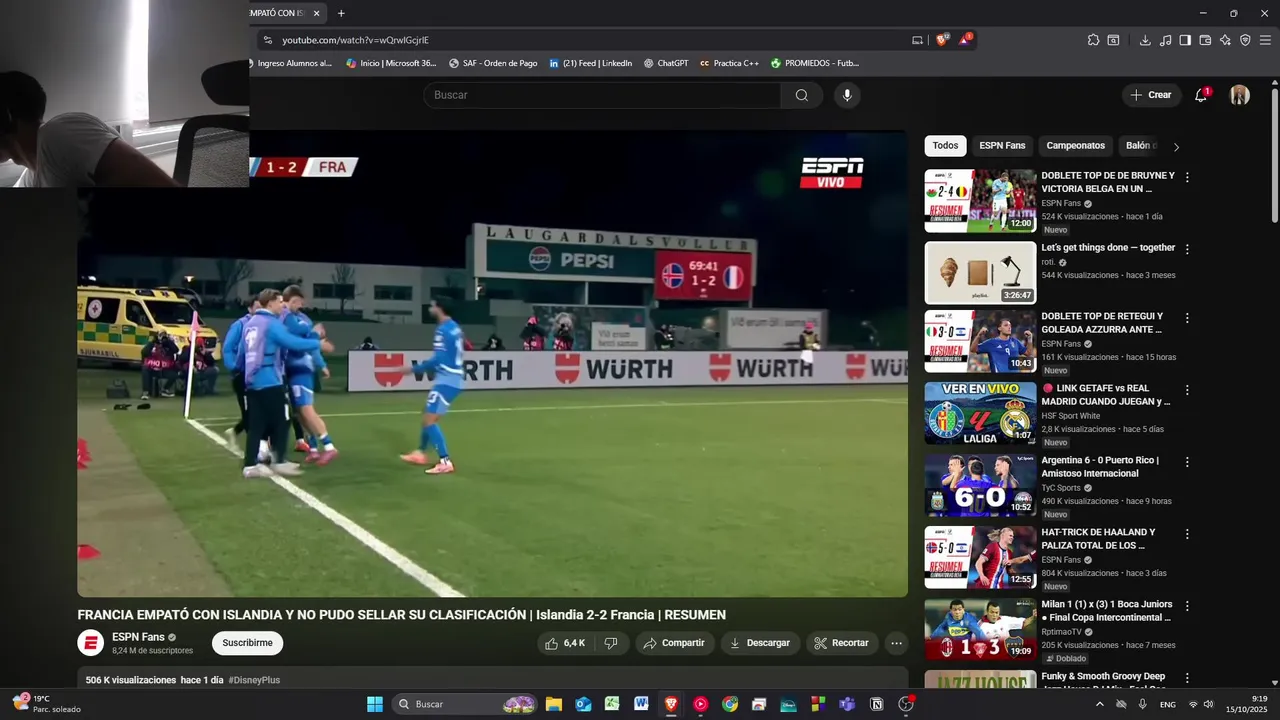Open Getafe vs Real Madrid video thumbnail

tap(980, 414)
